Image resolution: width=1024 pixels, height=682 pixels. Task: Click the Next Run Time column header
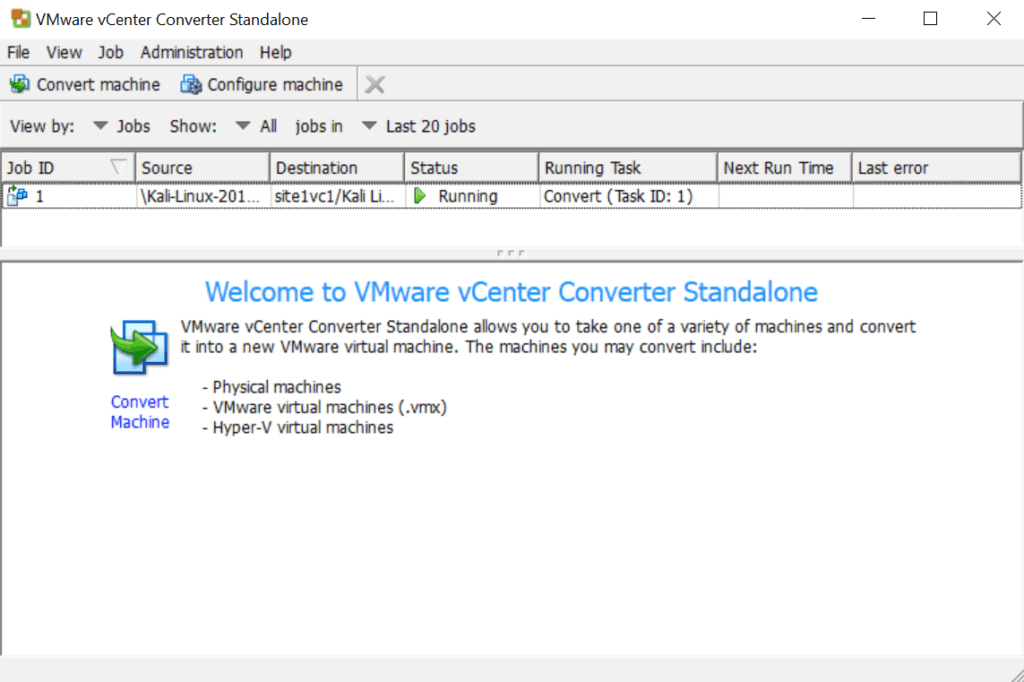point(785,167)
